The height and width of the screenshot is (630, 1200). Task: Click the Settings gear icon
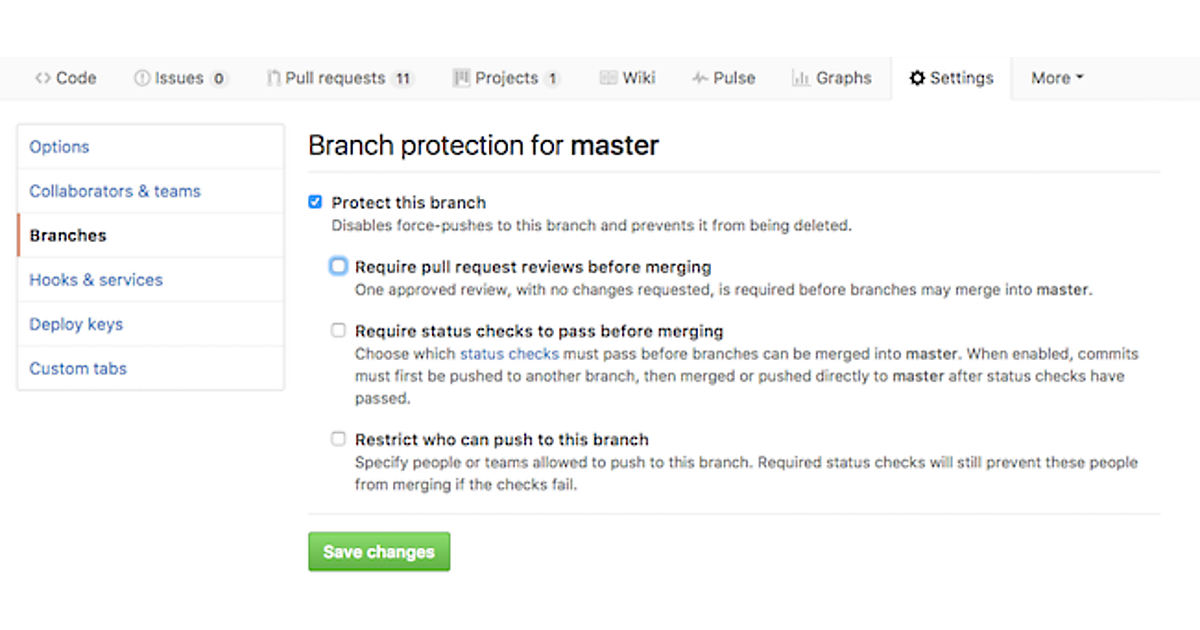tap(917, 78)
